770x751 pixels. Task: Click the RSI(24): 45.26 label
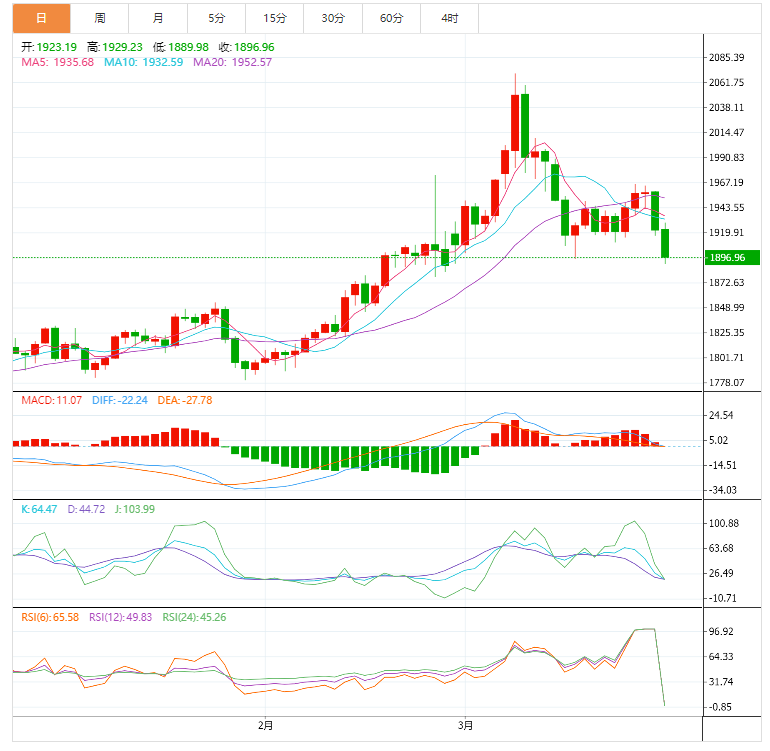(x=194, y=617)
